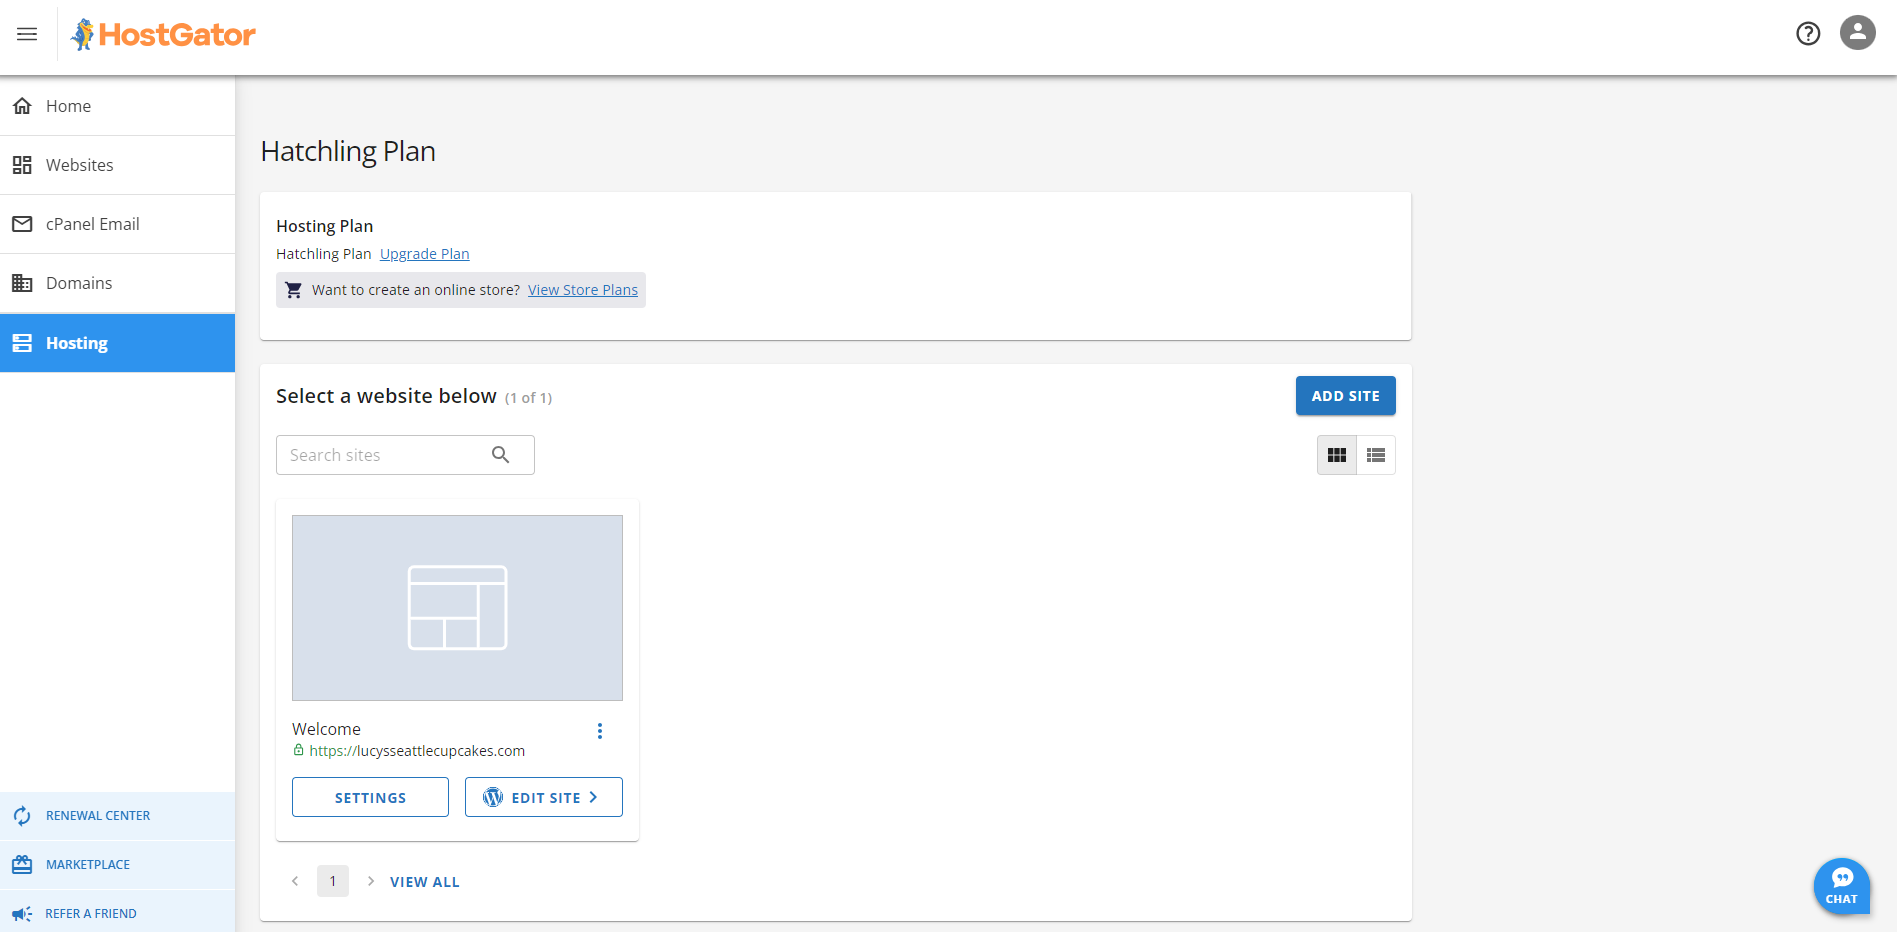Click the next page chevron below site list
The image size is (1897, 932).
pos(370,881)
